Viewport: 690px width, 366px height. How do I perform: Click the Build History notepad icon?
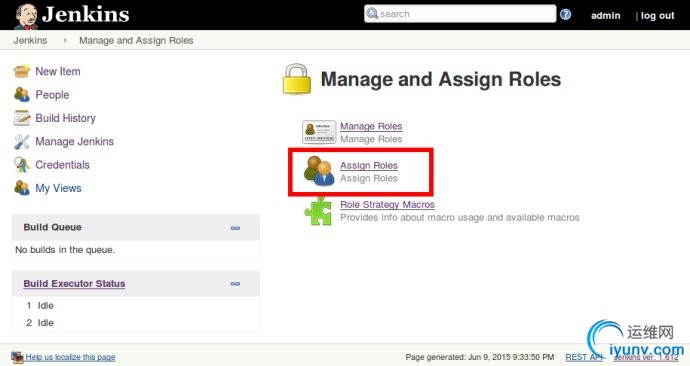pos(22,118)
